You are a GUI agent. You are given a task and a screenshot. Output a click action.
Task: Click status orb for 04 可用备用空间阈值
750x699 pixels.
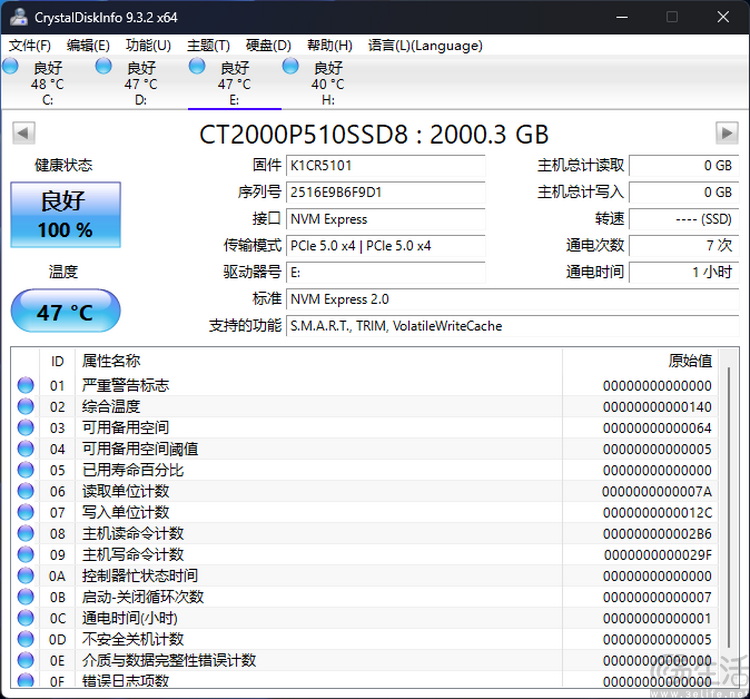25,449
